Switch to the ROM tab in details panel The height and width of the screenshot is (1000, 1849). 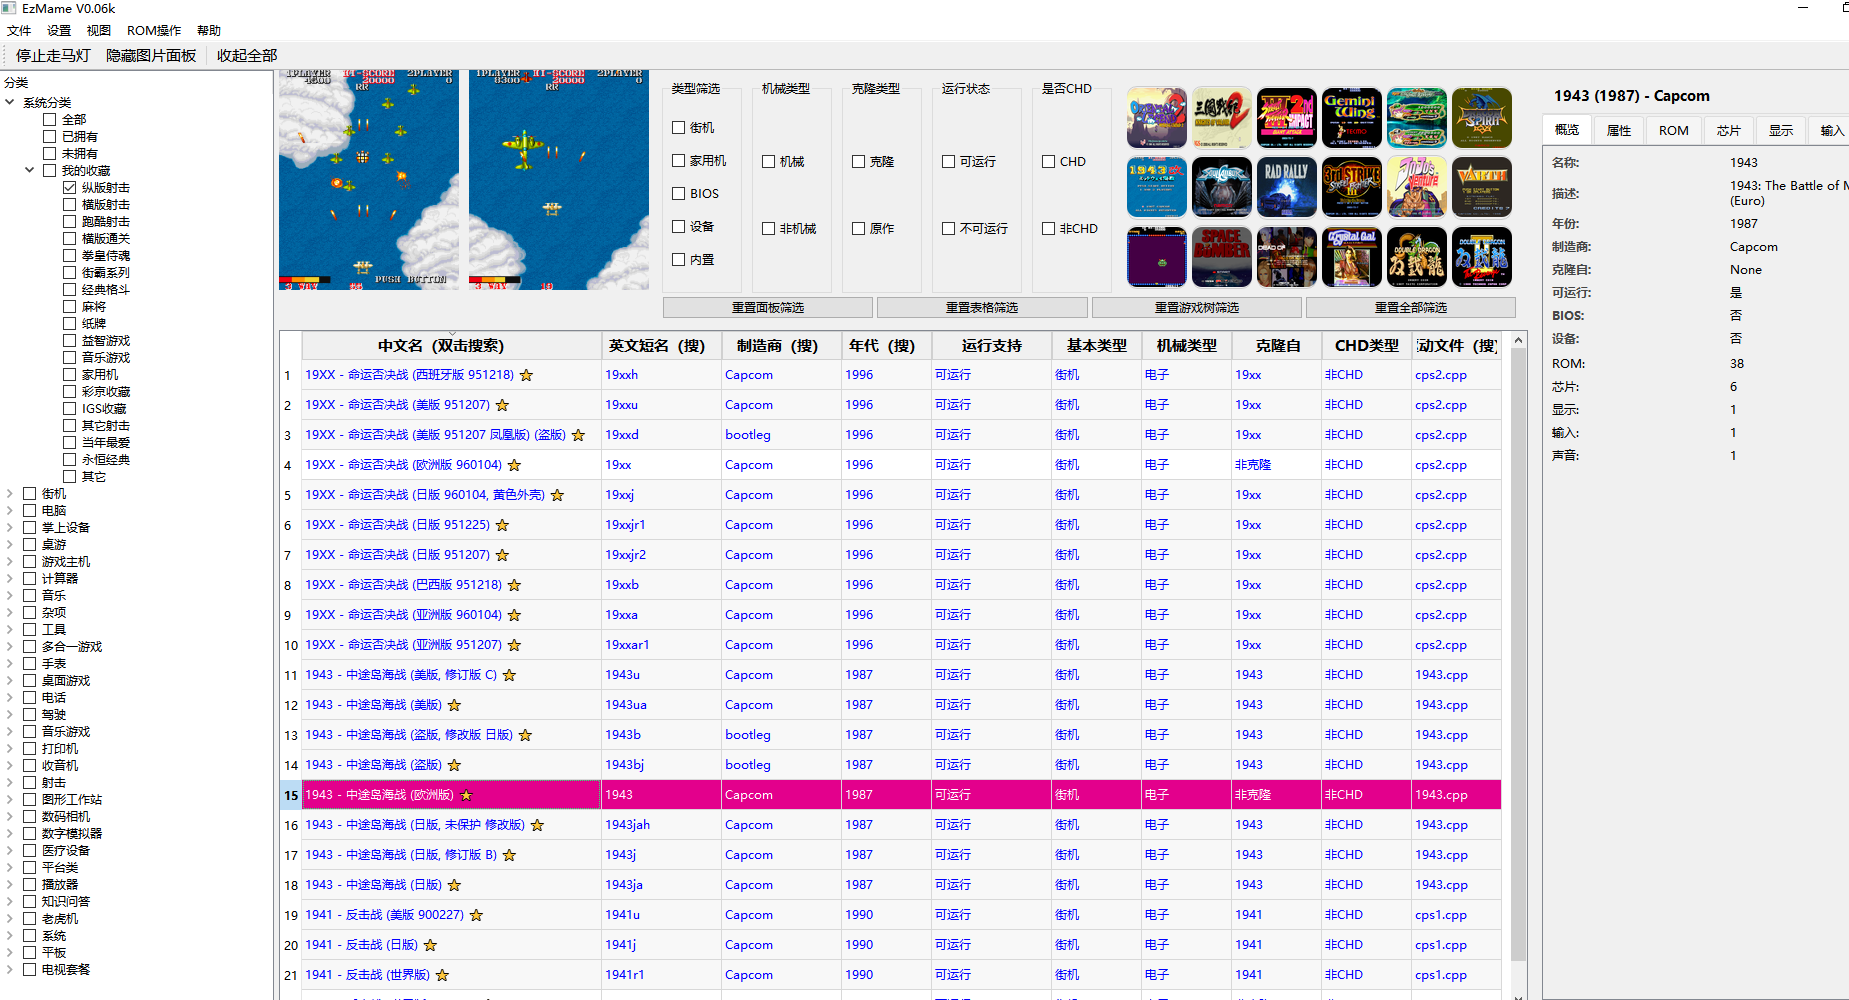point(1674,130)
